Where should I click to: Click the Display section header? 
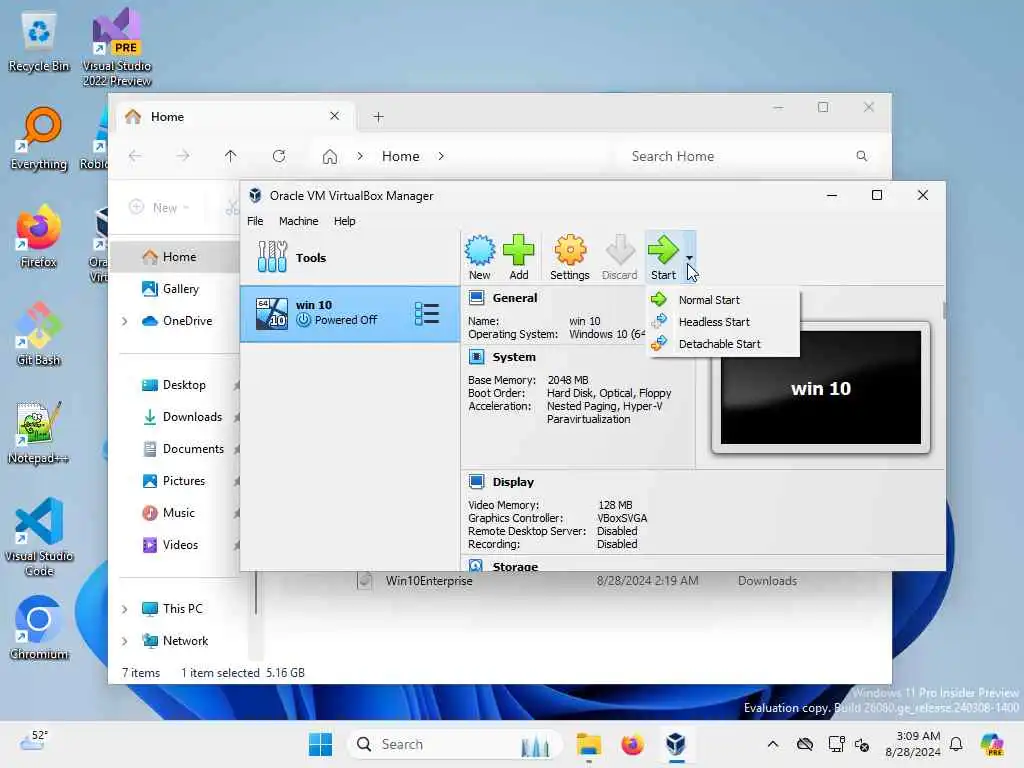coord(513,482)
